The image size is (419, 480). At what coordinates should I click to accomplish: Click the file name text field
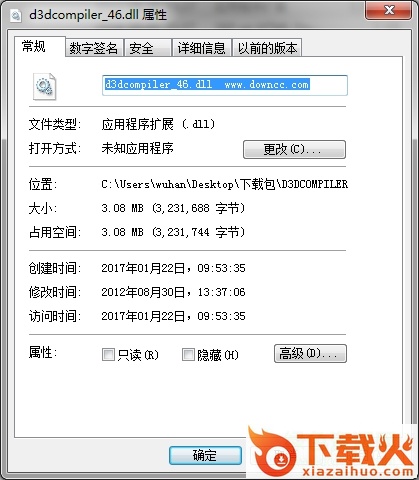click(225, 85)
